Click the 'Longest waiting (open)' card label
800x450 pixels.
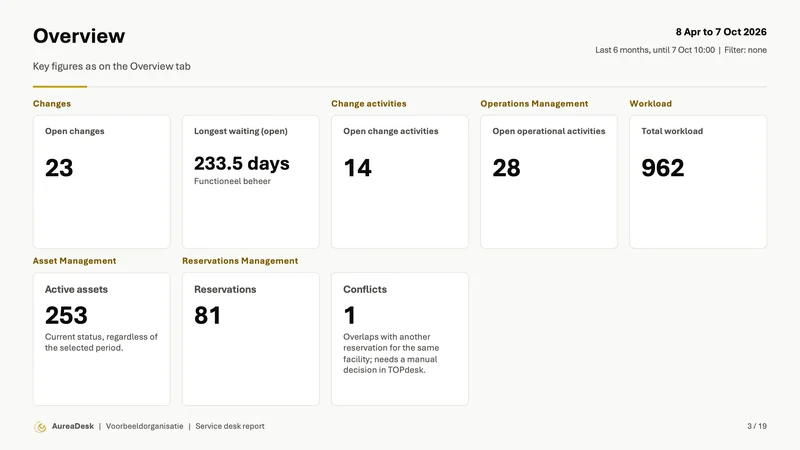[x=241, y=131]
